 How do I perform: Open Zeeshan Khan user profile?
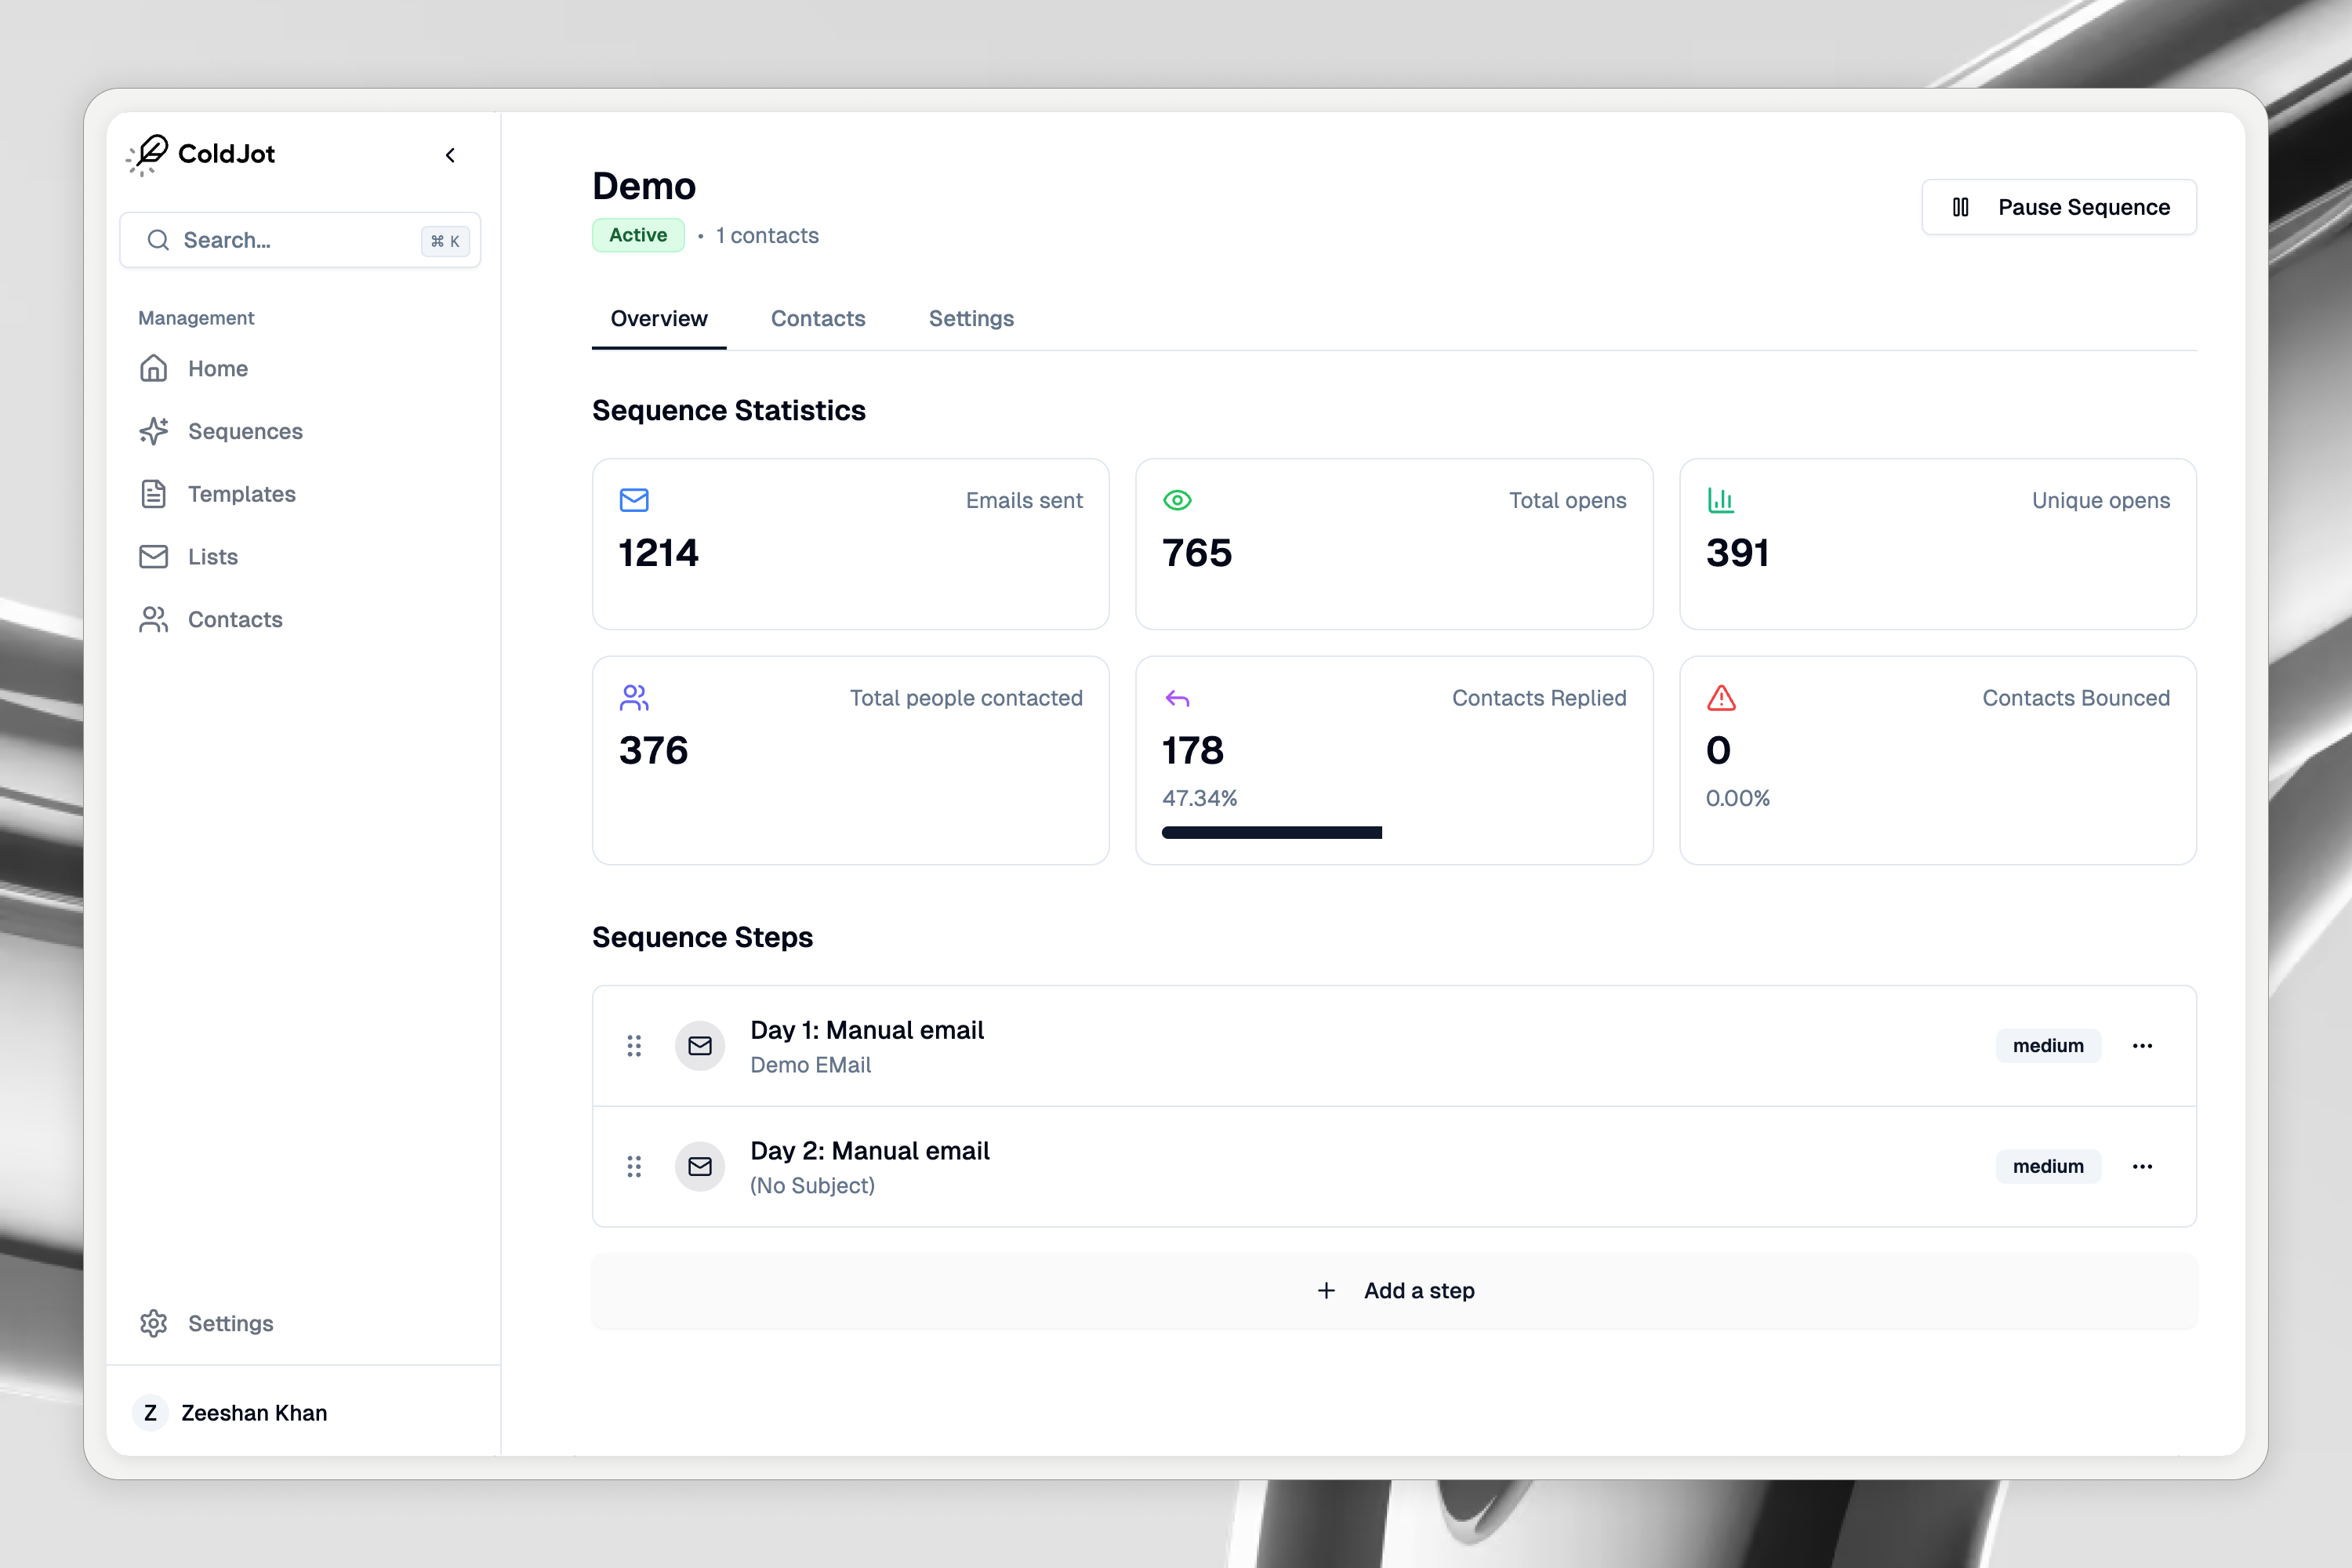pos(254,1413)
